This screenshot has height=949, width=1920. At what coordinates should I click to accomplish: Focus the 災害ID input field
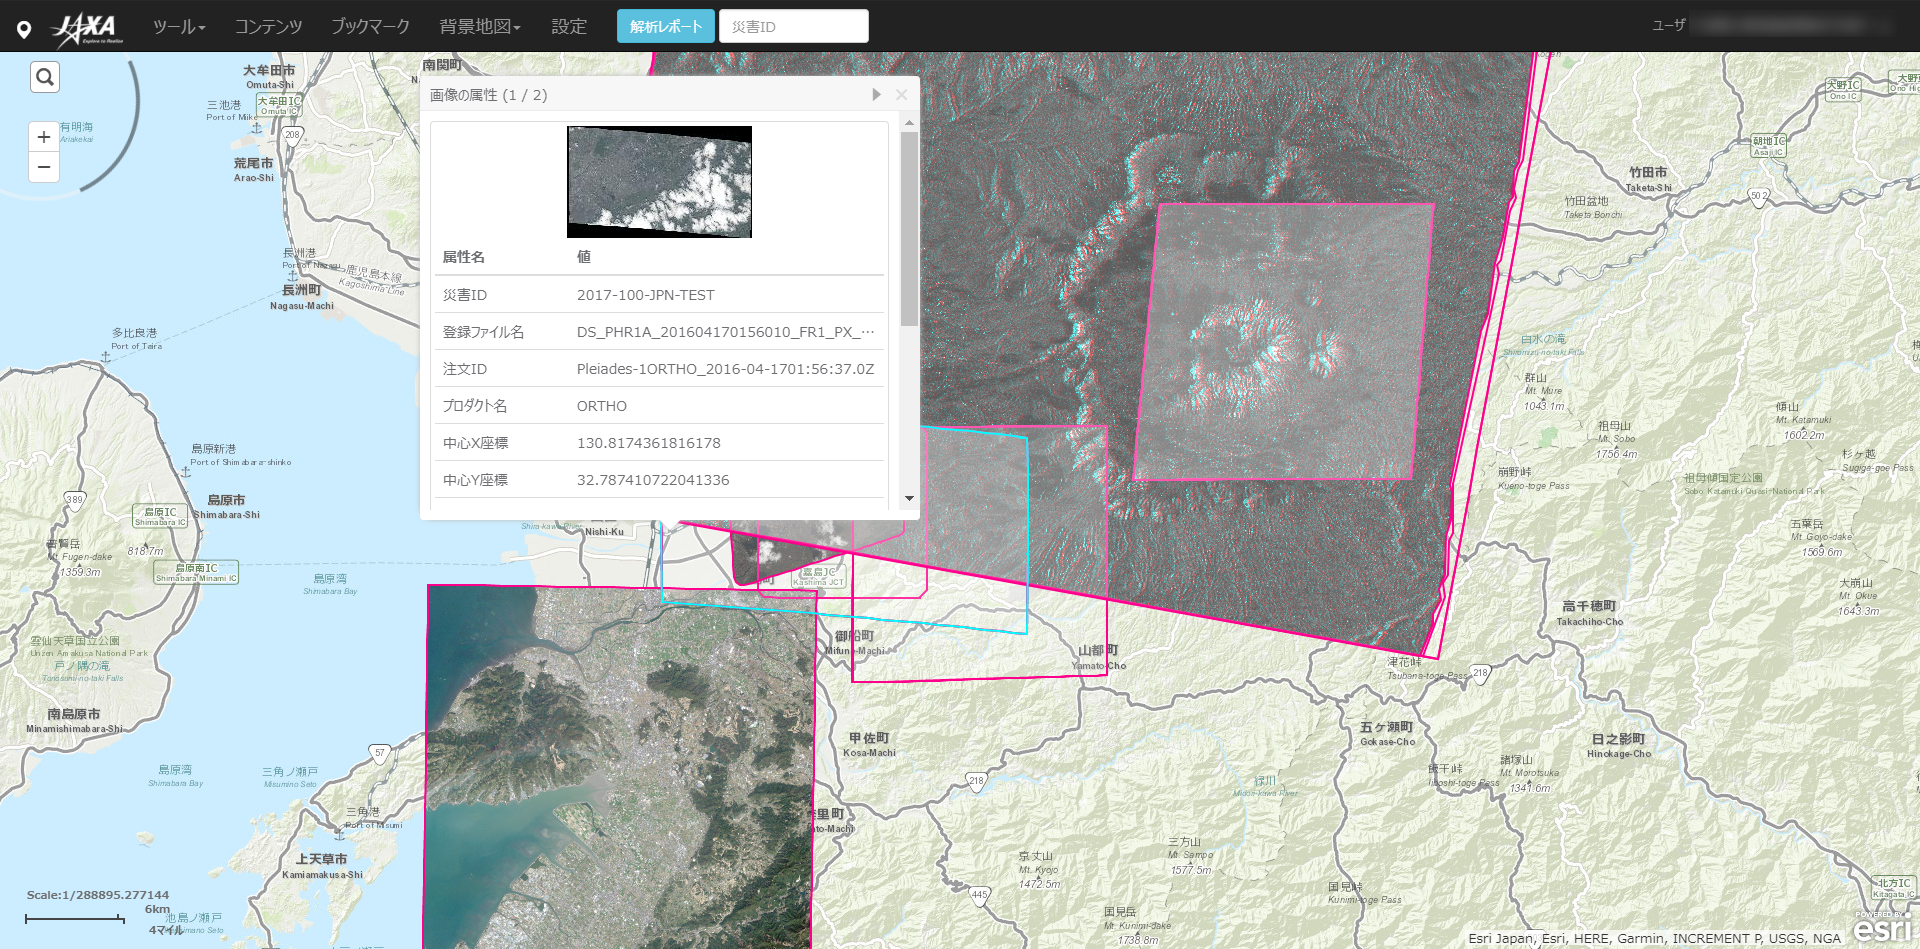coord(793,27)
